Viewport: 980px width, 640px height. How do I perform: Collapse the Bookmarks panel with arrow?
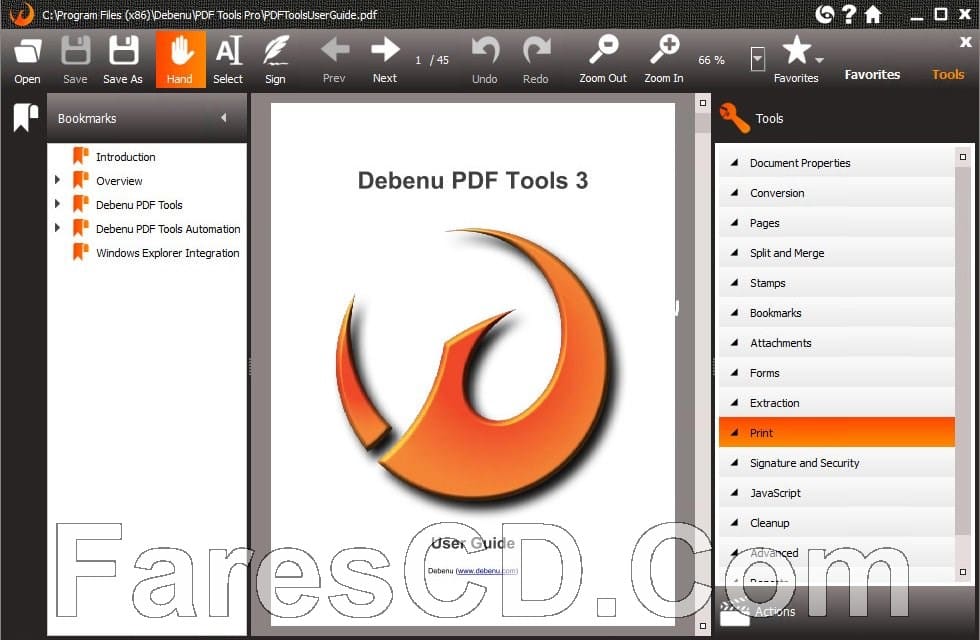224,118
